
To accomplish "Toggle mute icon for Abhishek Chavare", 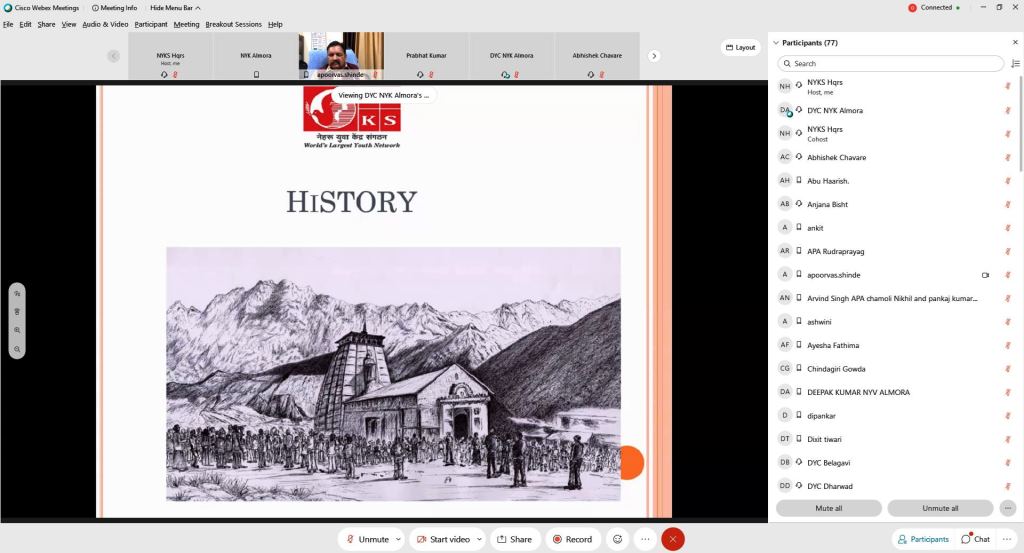I will click(x=1008, y=157).
